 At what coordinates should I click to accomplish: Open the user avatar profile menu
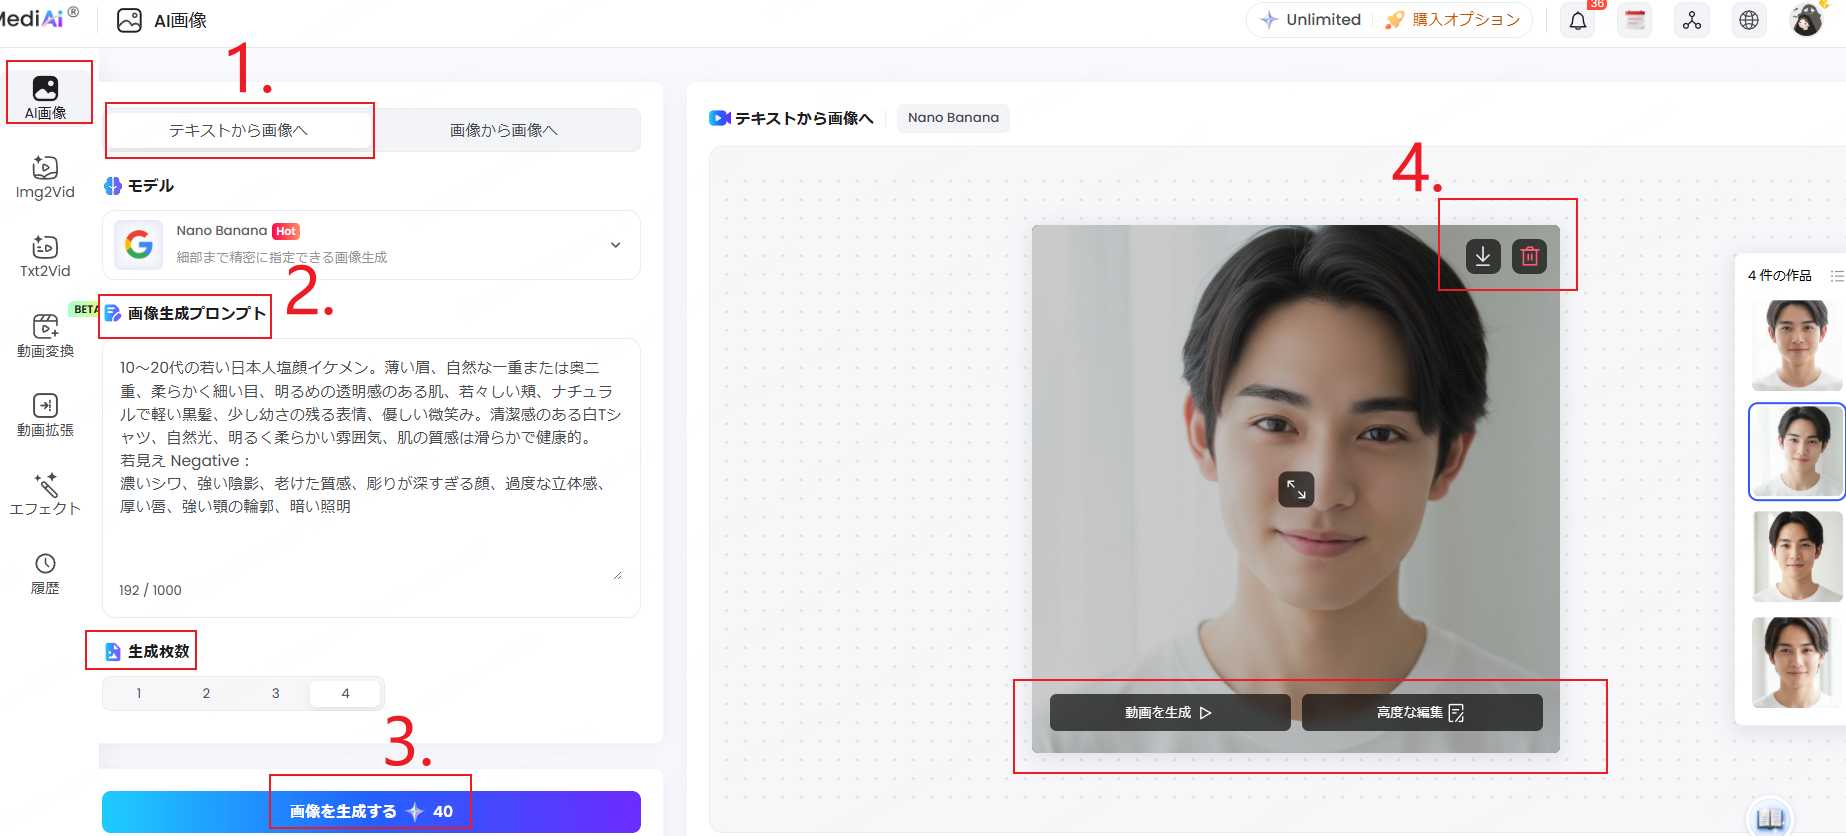[1807, 19]
